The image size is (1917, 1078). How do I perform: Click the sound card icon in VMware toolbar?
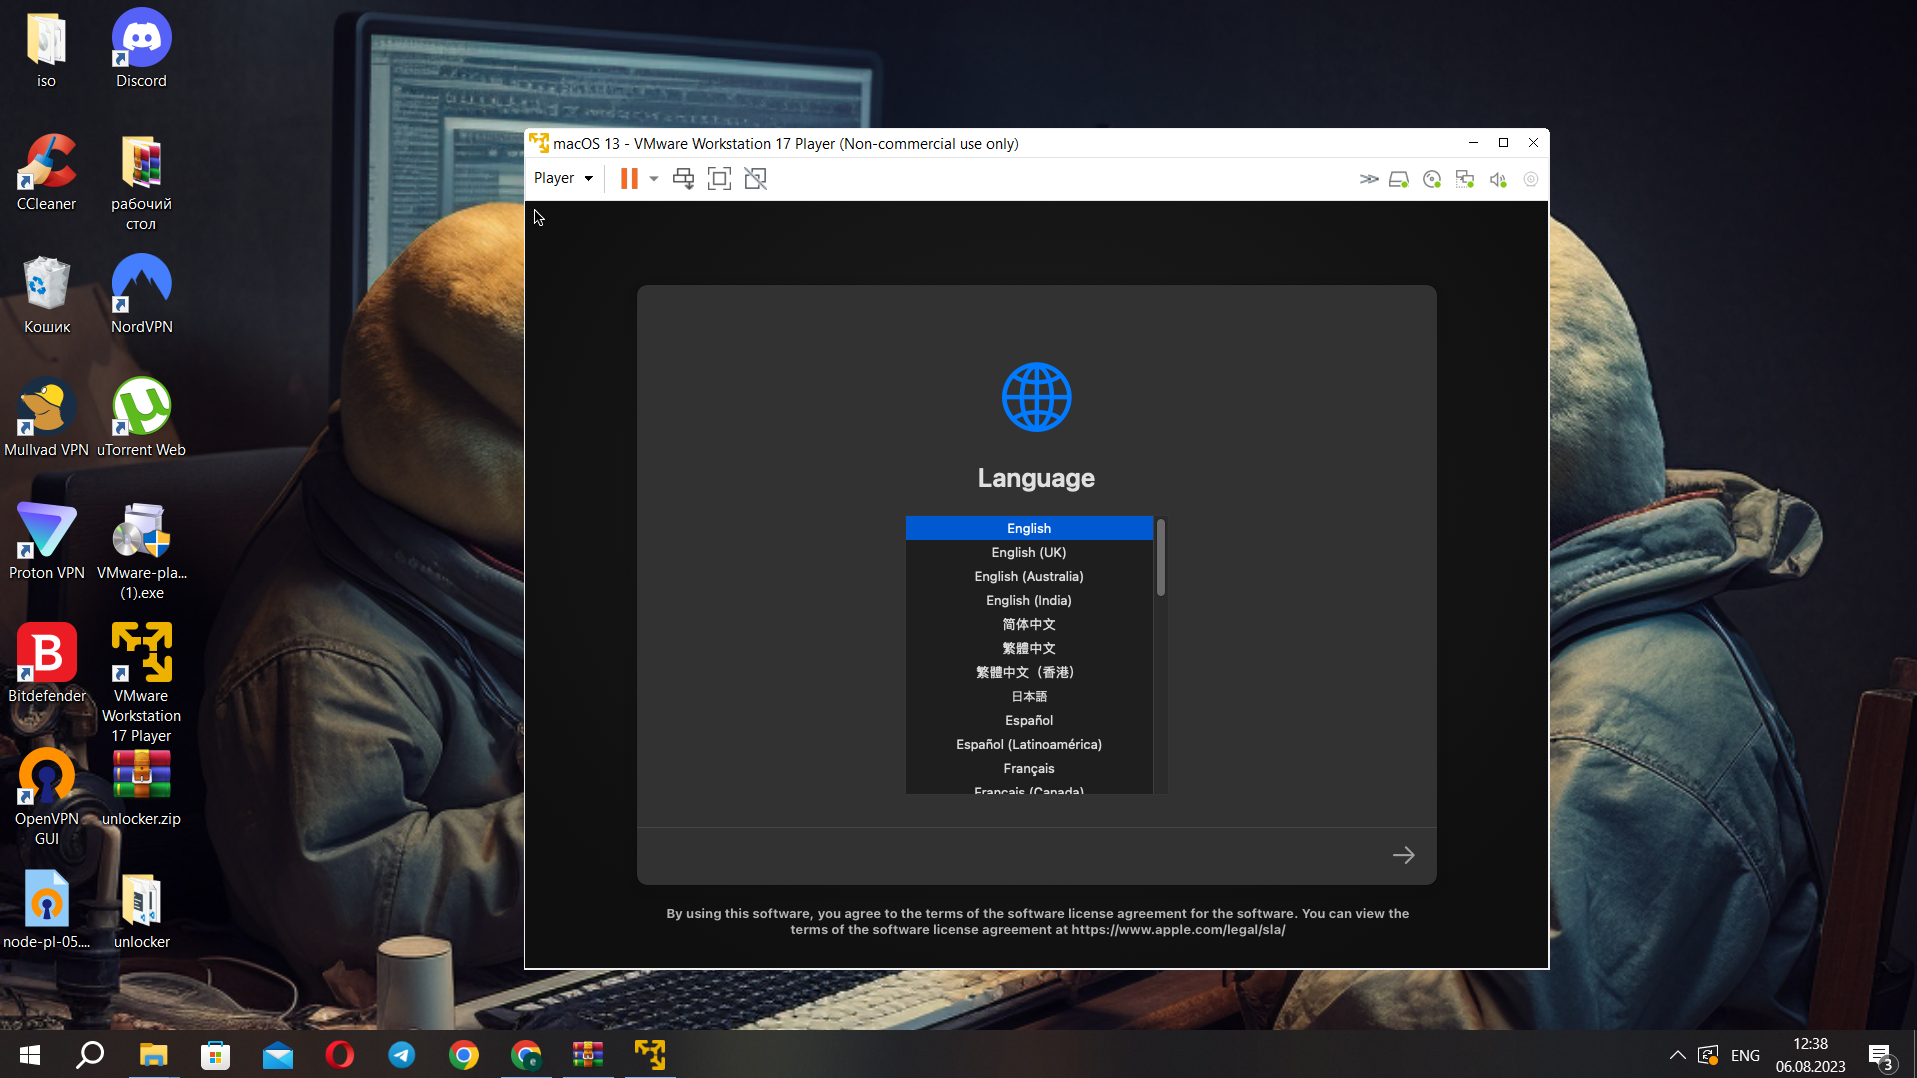point(1498,179)
